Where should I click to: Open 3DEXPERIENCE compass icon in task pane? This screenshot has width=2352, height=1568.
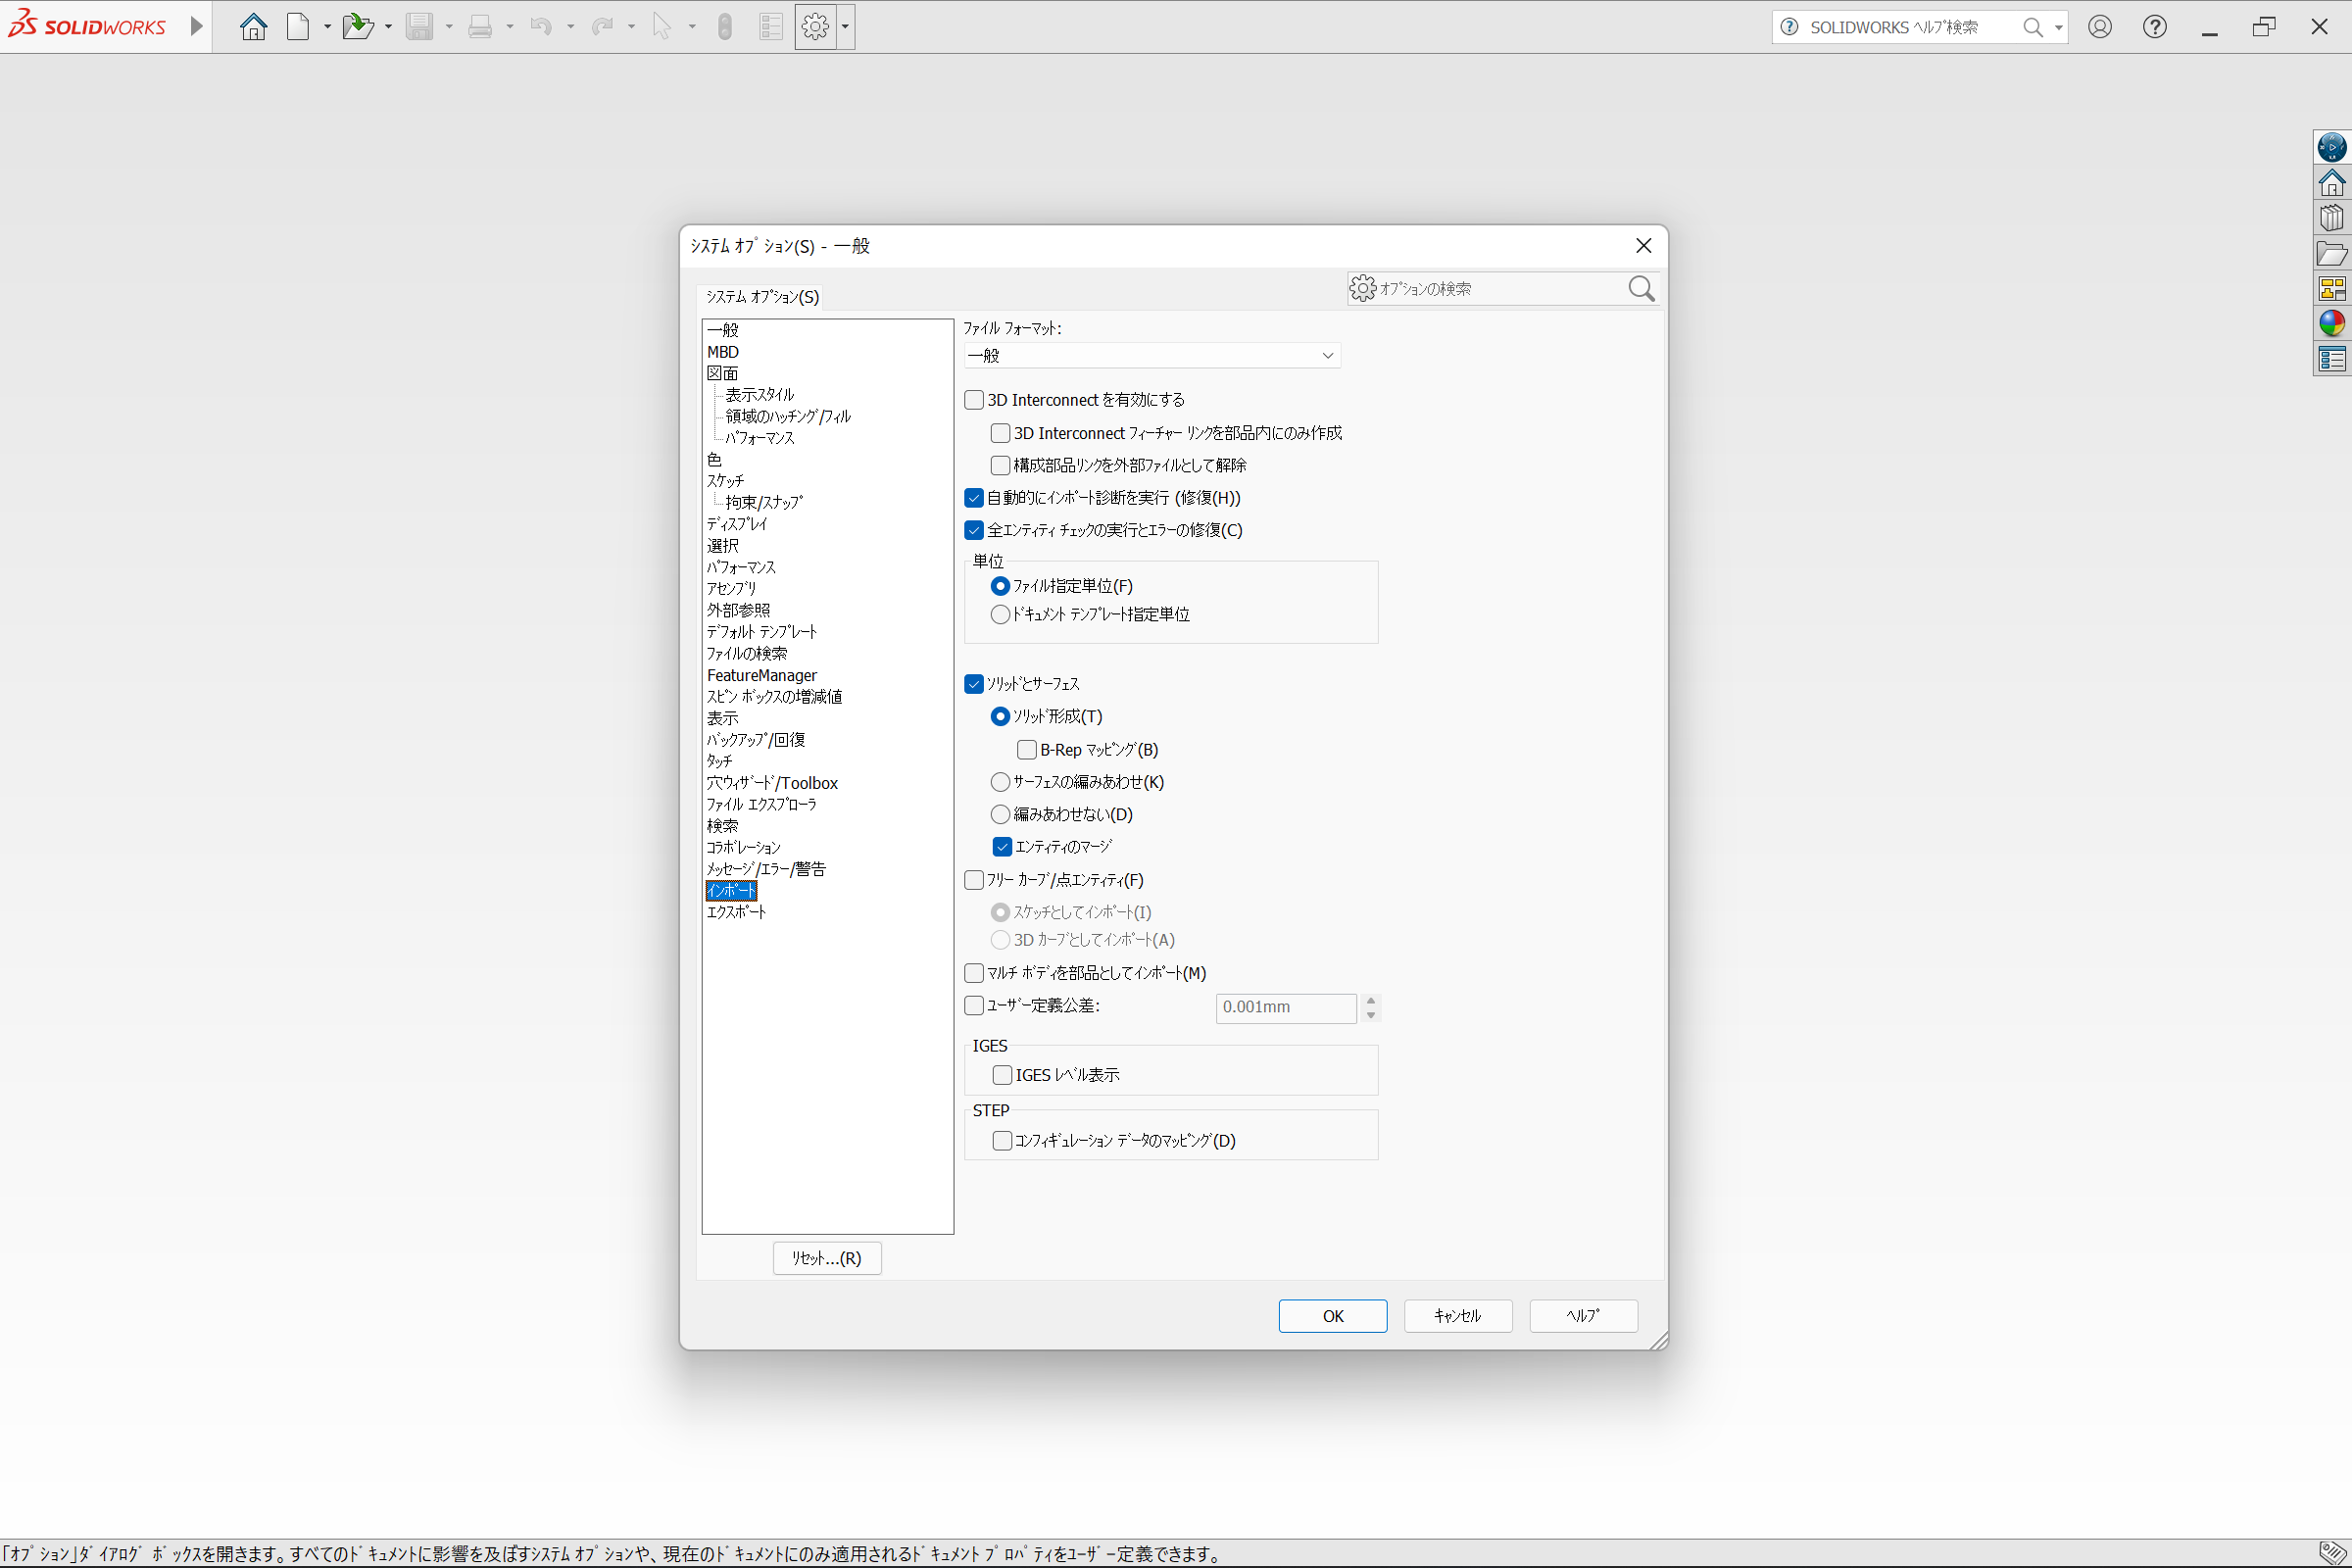(x=2332, y=148)
